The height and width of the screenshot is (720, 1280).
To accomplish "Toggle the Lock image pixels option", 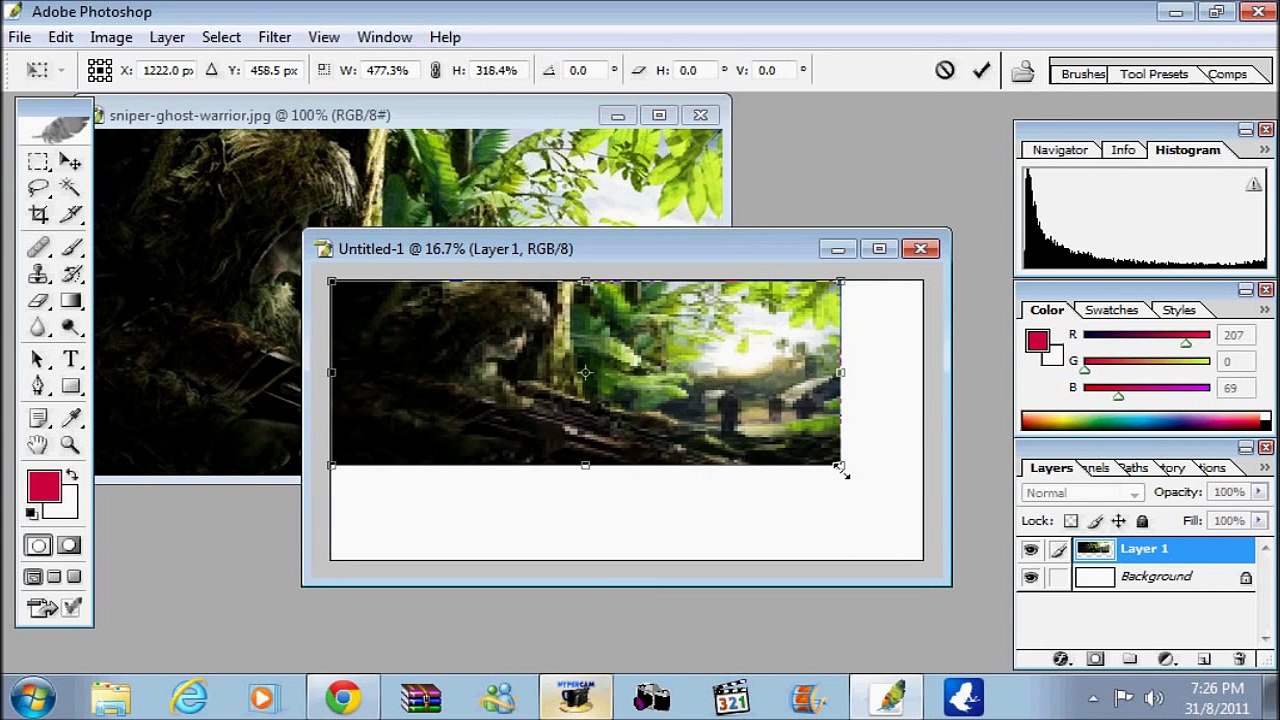I will click(1095, 521).
